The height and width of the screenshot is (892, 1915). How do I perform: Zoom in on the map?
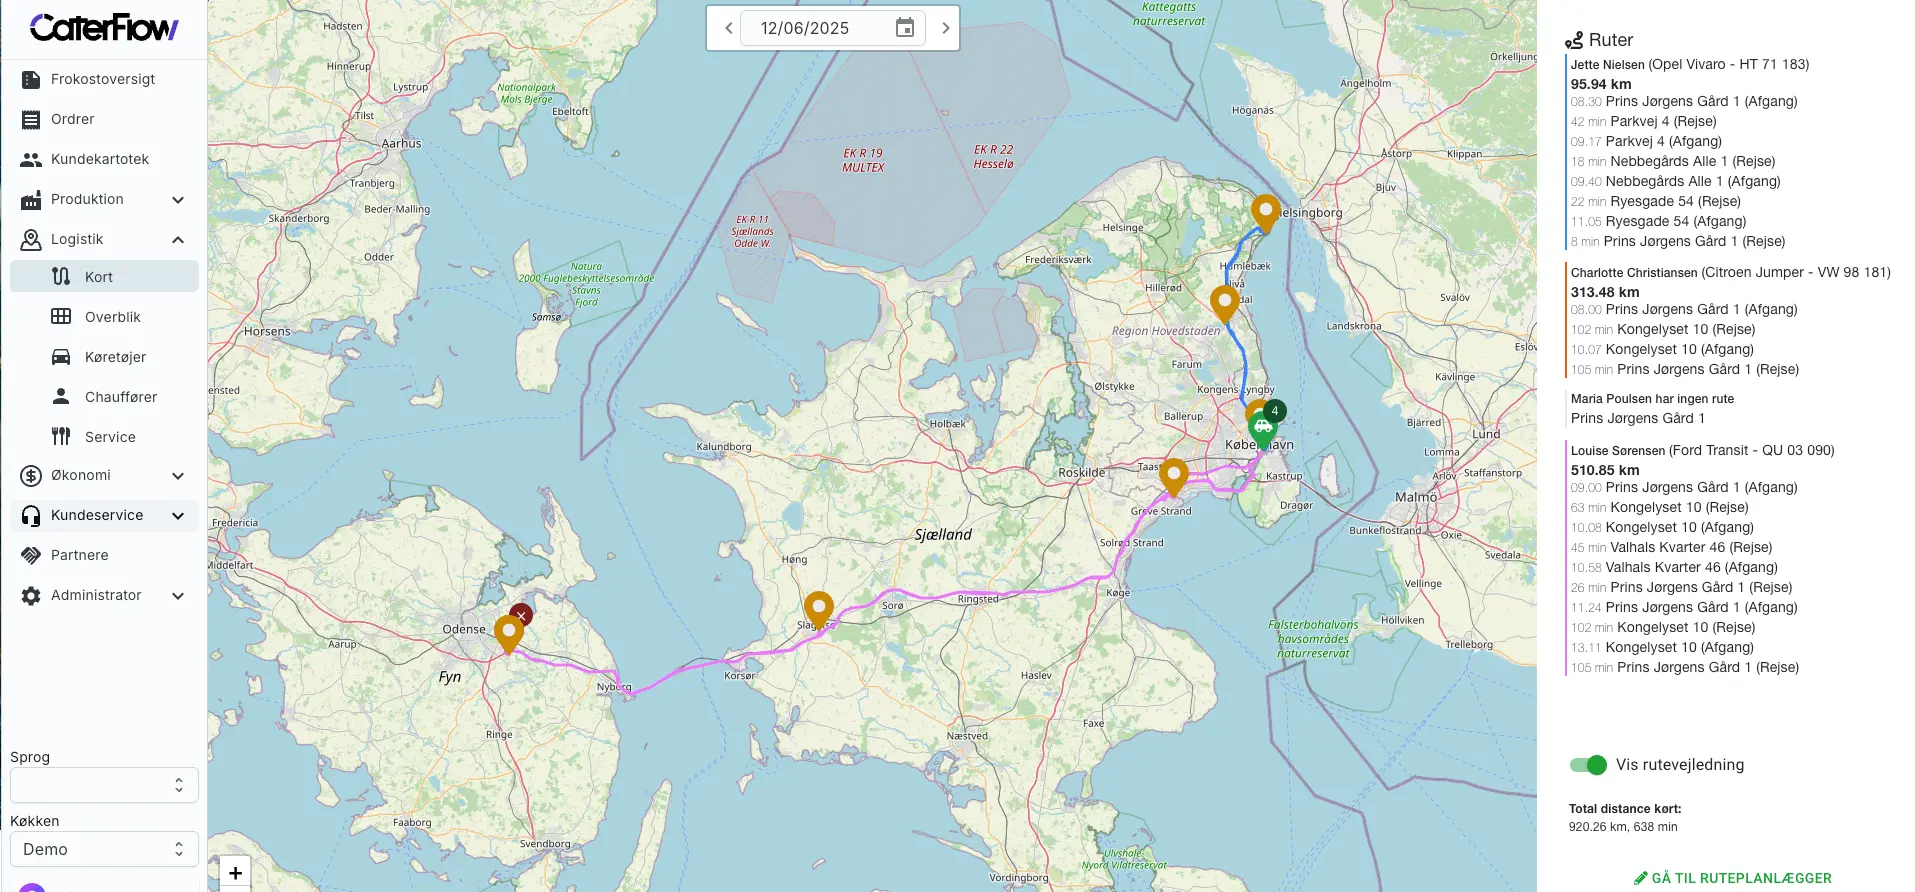coord(235,872)
